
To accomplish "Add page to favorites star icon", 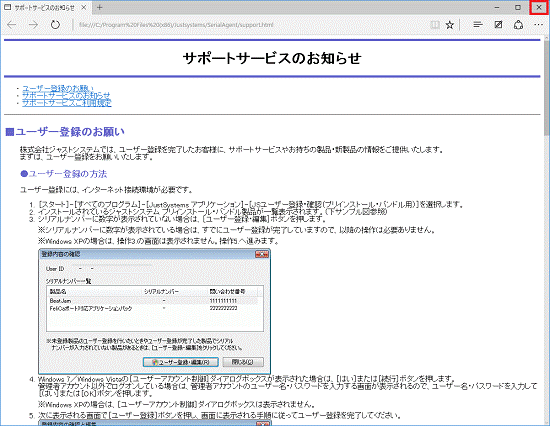I will [x=450, y=25].
